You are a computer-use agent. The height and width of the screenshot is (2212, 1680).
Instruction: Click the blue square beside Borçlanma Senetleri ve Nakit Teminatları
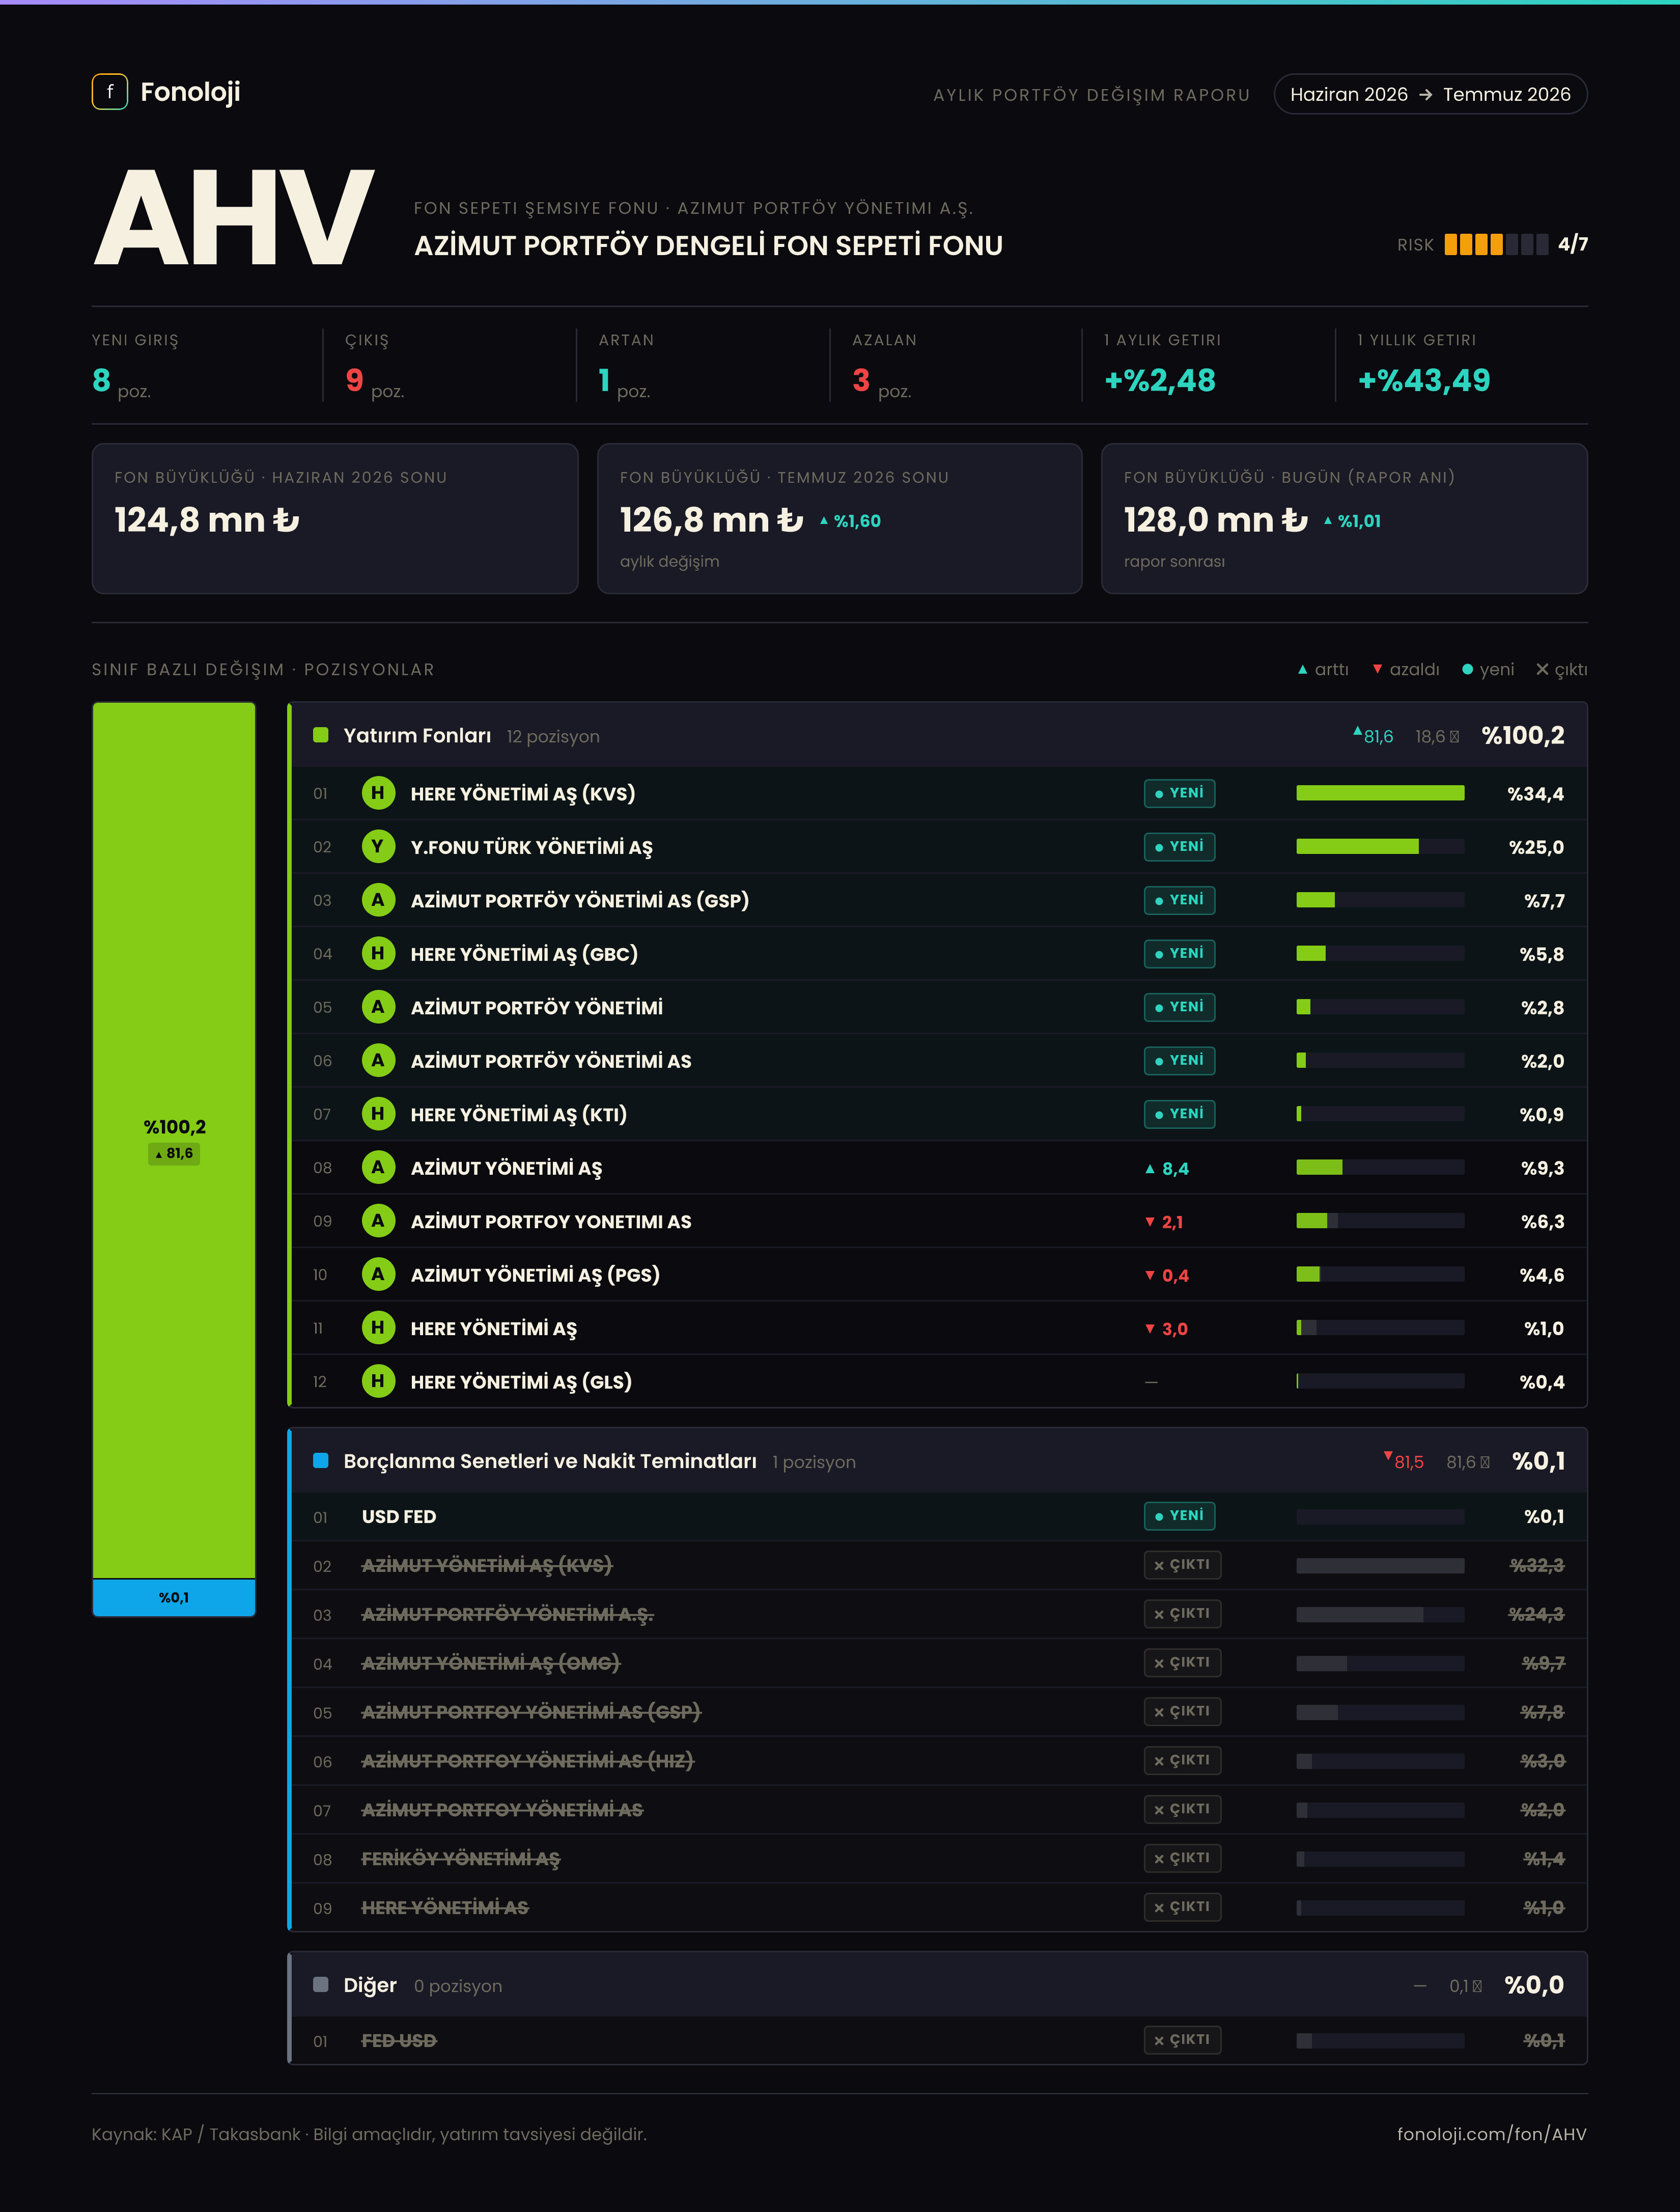pyautogui.click(x=321, y=1461)
